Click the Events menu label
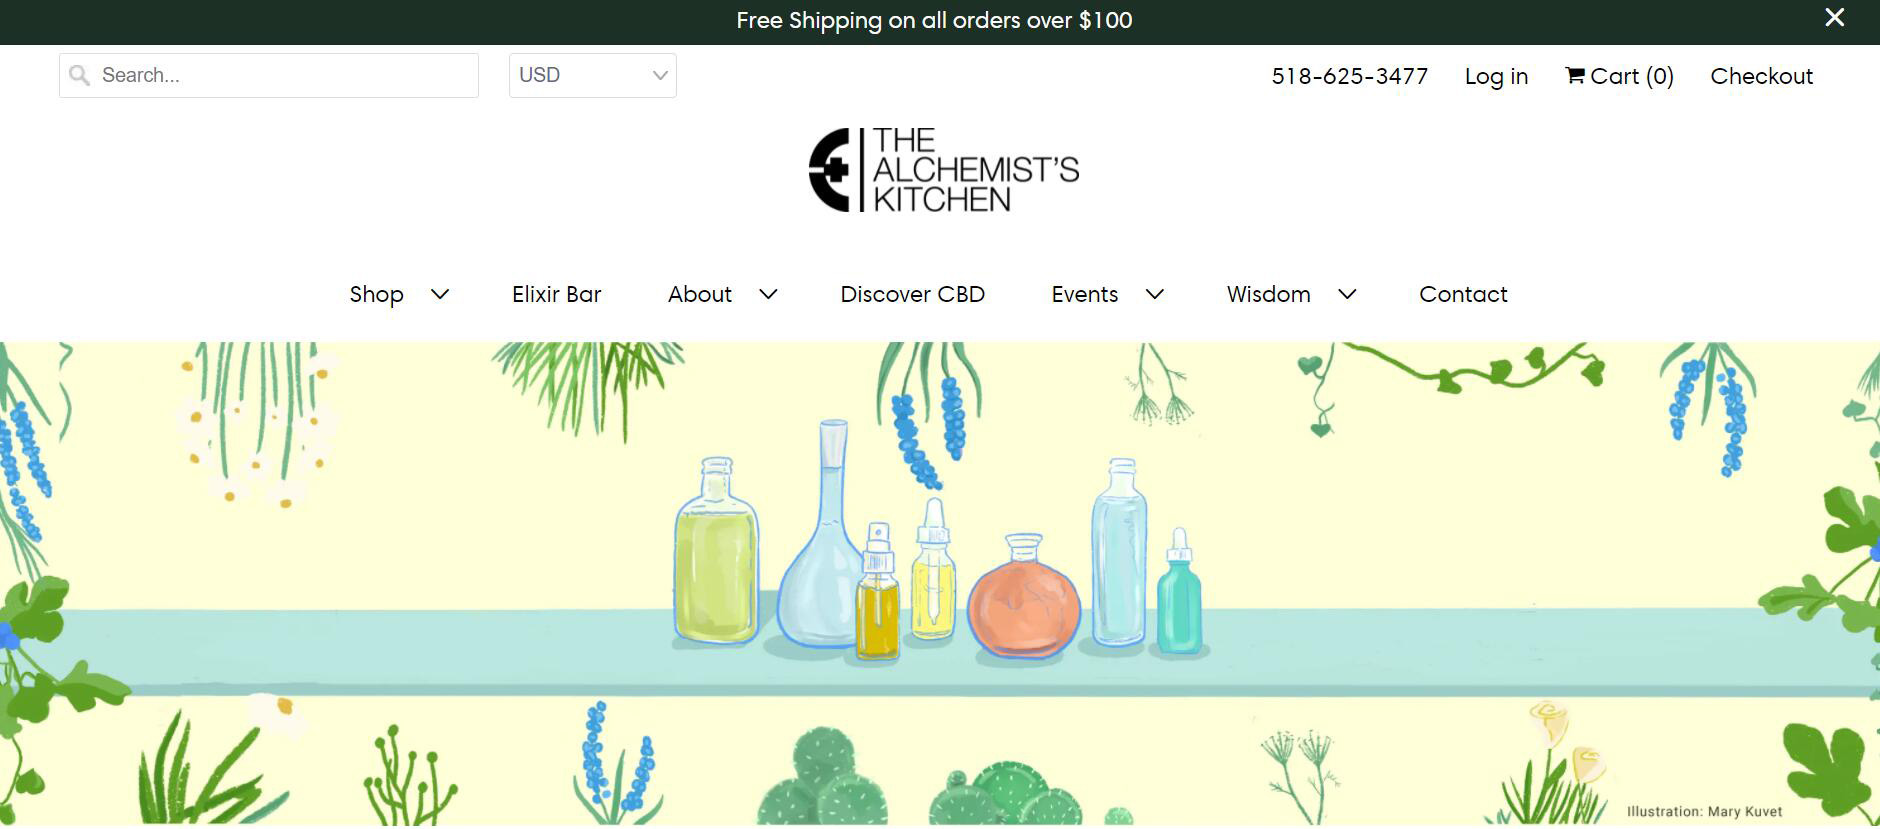The height and width of the screenshot is (829, 1880). click(x=1085, y=295)
